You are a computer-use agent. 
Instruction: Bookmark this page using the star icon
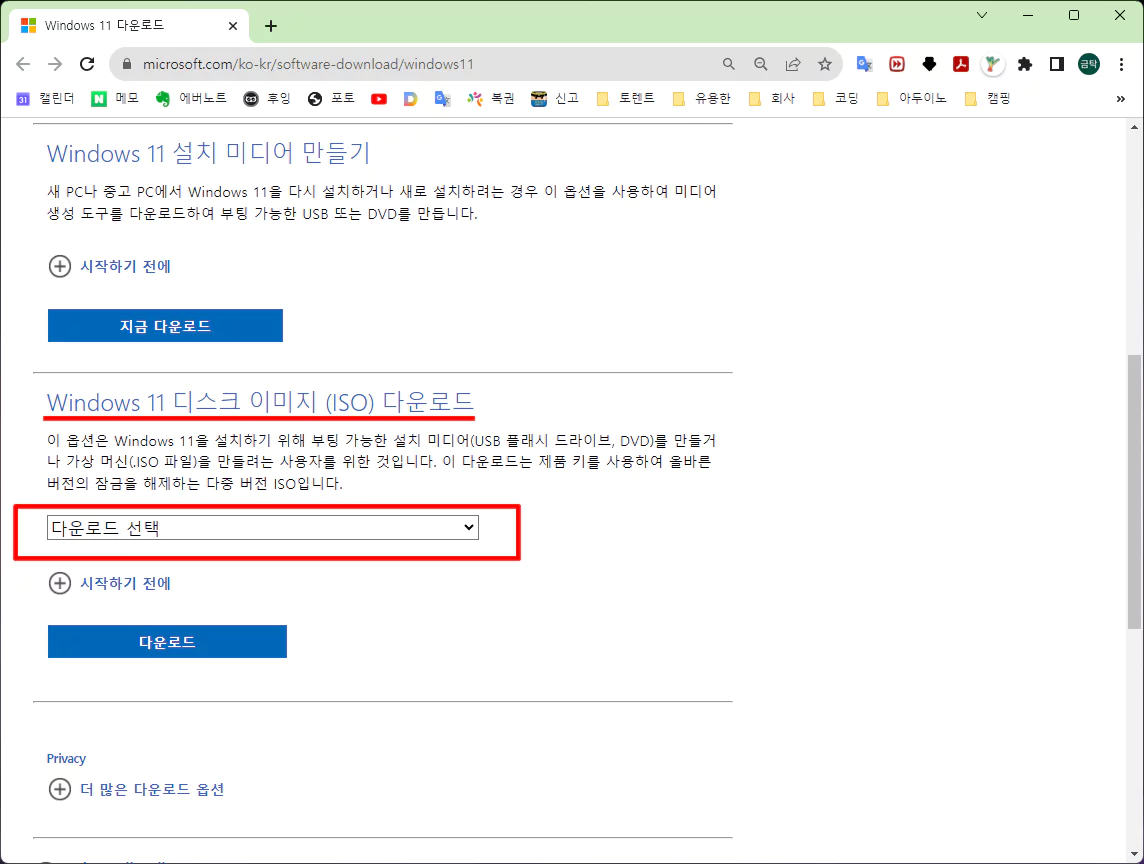(824, 64)
